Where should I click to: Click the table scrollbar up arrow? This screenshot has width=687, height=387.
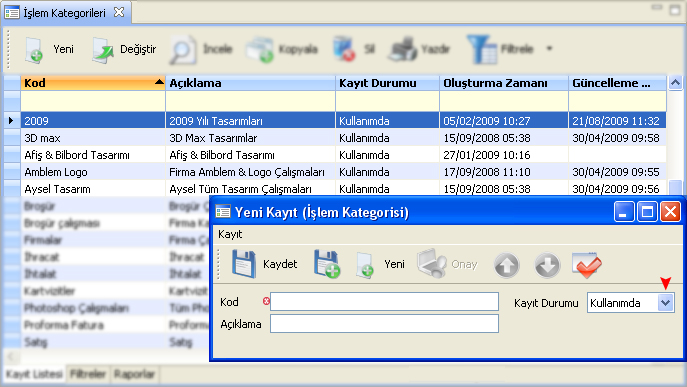tap(675, 82)
